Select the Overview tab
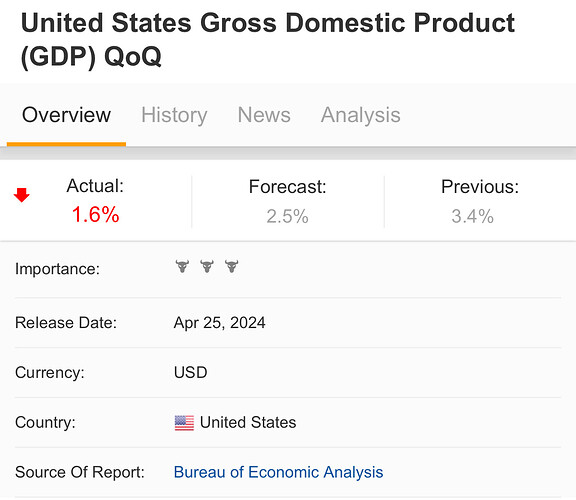 point(66,115)
